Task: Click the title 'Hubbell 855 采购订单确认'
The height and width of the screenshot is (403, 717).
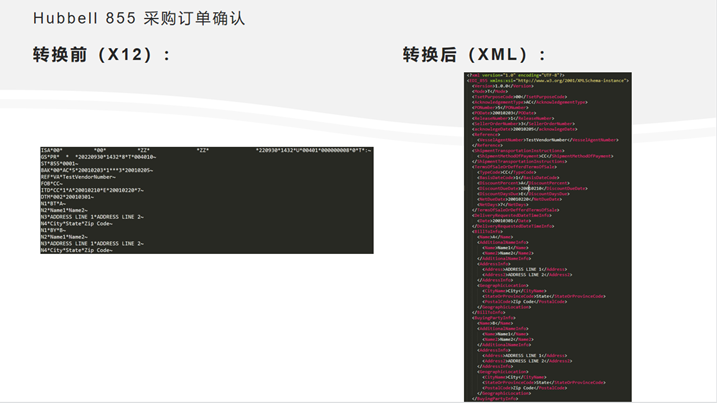Action: (139, 18)
